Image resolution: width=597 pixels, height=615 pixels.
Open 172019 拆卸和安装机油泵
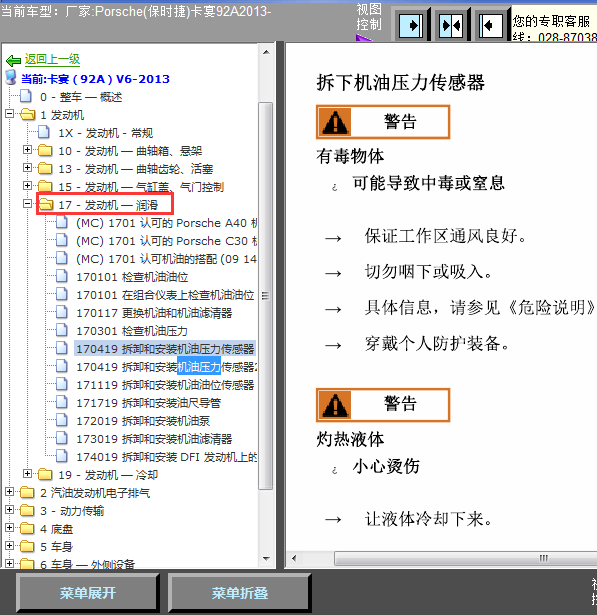click(x=143, y=421)
